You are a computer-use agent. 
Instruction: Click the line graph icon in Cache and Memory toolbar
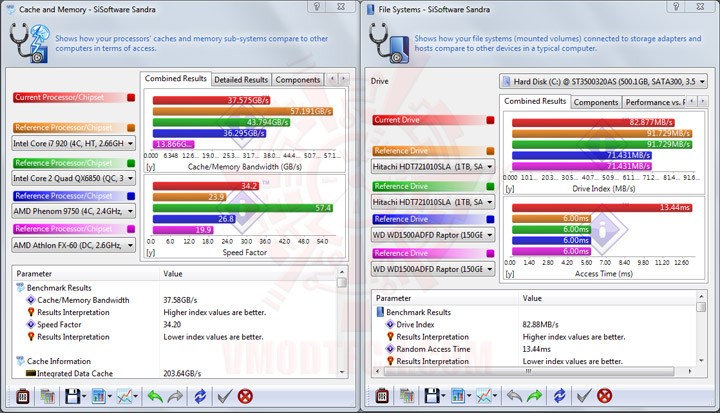[124, 396]
